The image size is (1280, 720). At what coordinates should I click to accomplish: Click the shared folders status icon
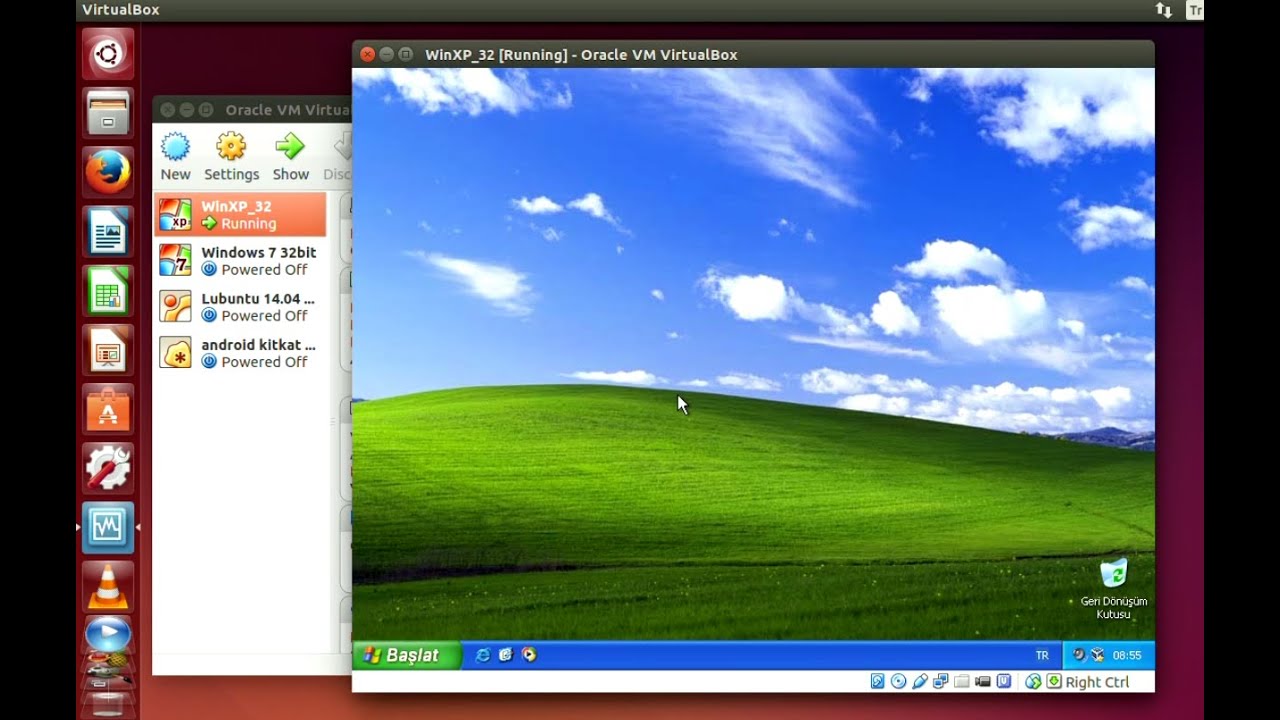coord(962,682)
